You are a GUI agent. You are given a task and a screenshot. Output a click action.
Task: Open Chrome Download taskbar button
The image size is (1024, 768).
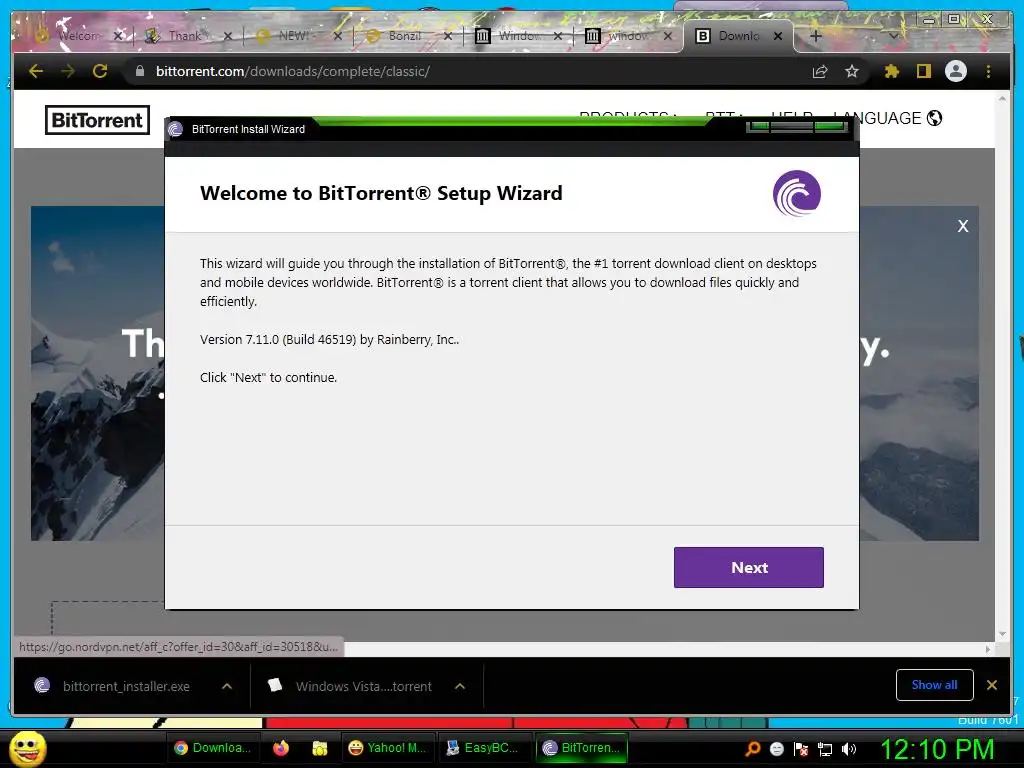pyautogui.click(x=213, y=748)
